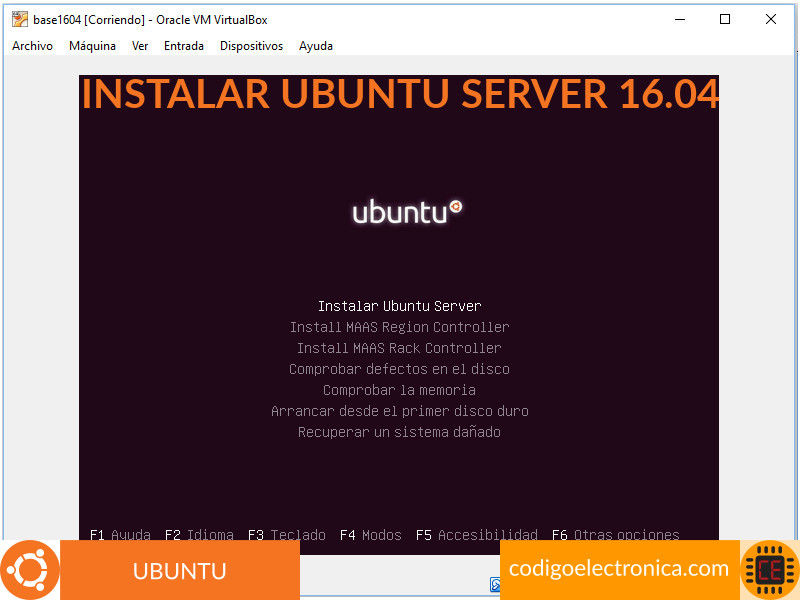Close the VirtualBox window
Screen dimensions: 800x600
click(x=771, y=19)
